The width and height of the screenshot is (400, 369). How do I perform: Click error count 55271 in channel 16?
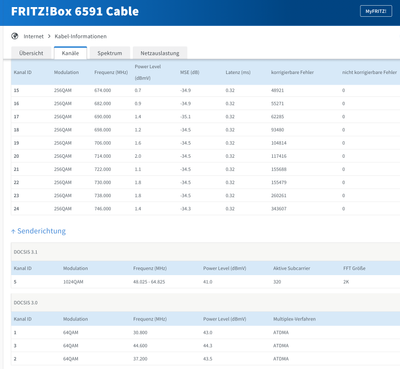point(277,104)
